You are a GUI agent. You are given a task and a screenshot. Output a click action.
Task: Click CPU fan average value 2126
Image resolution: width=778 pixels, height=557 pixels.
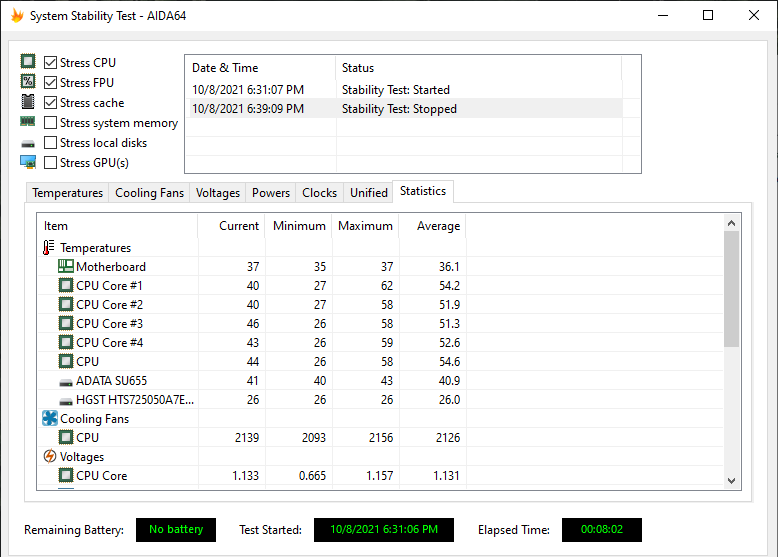448,437
